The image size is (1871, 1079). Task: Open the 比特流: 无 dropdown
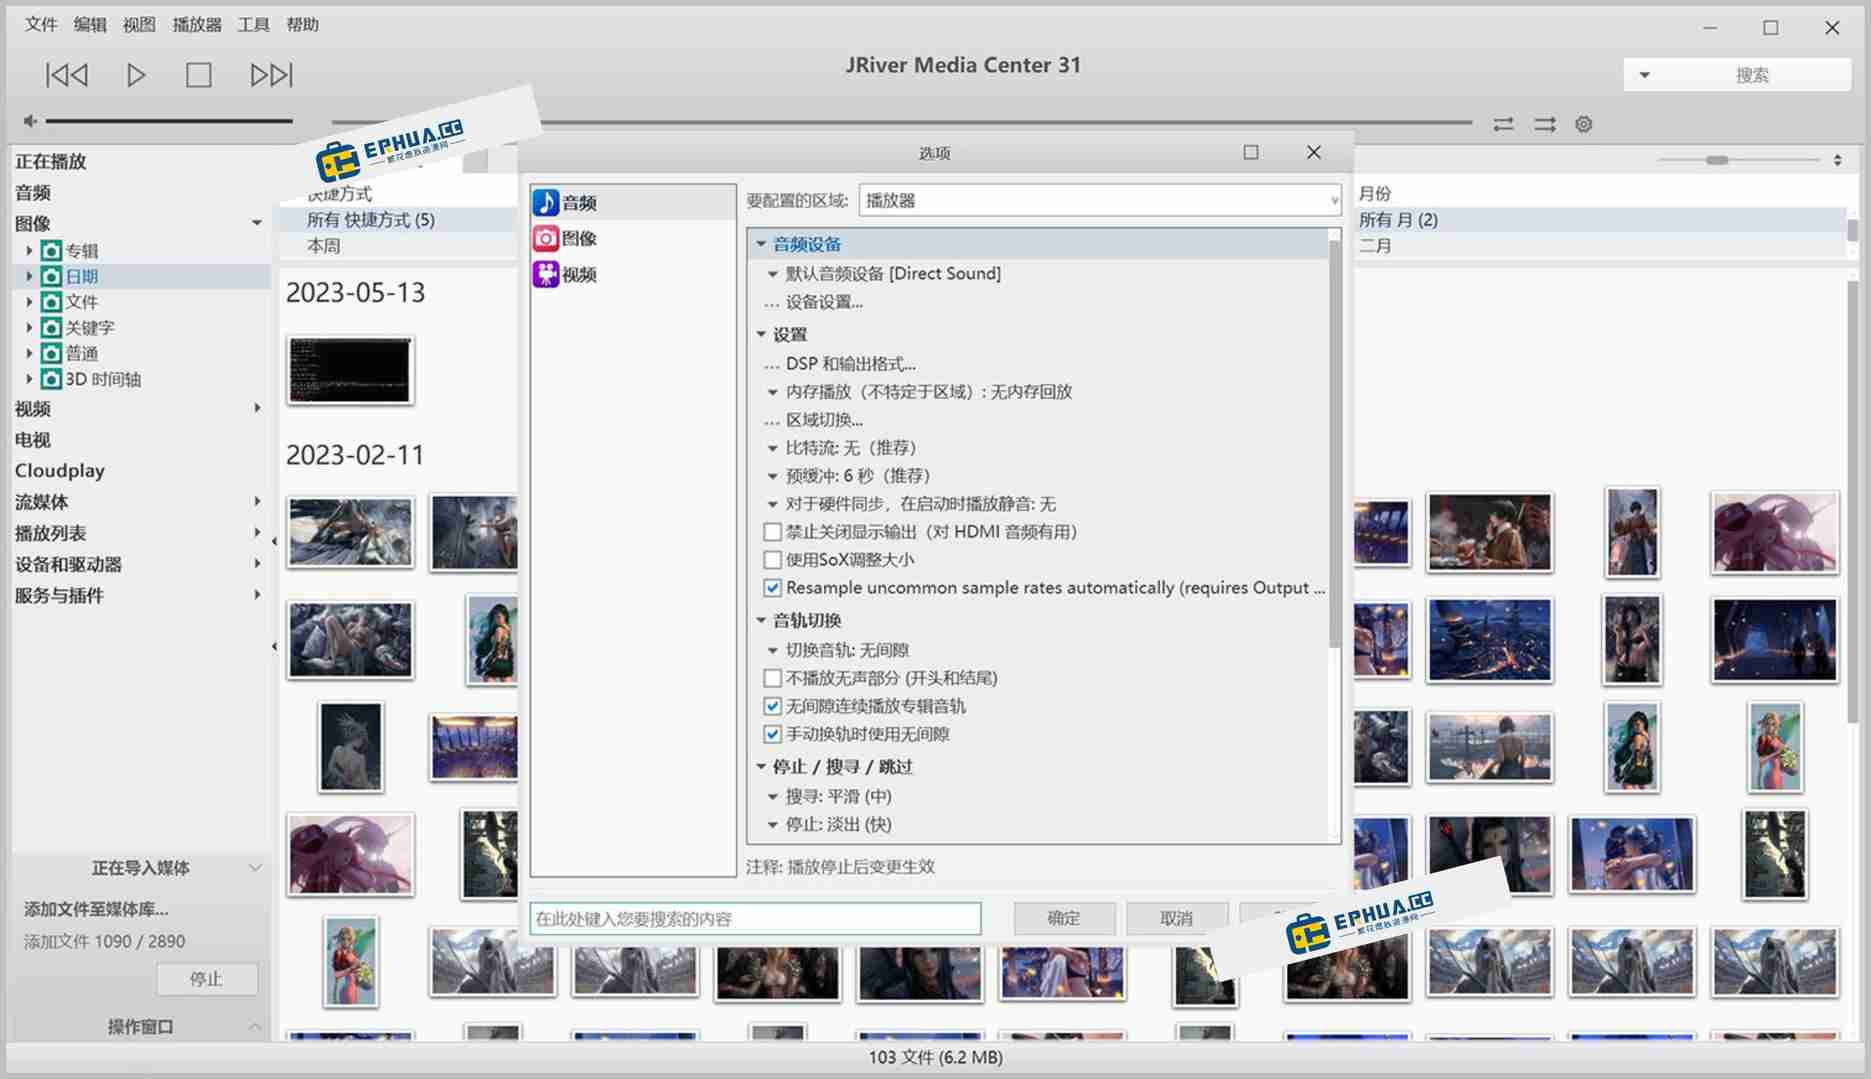coord(773,448)
